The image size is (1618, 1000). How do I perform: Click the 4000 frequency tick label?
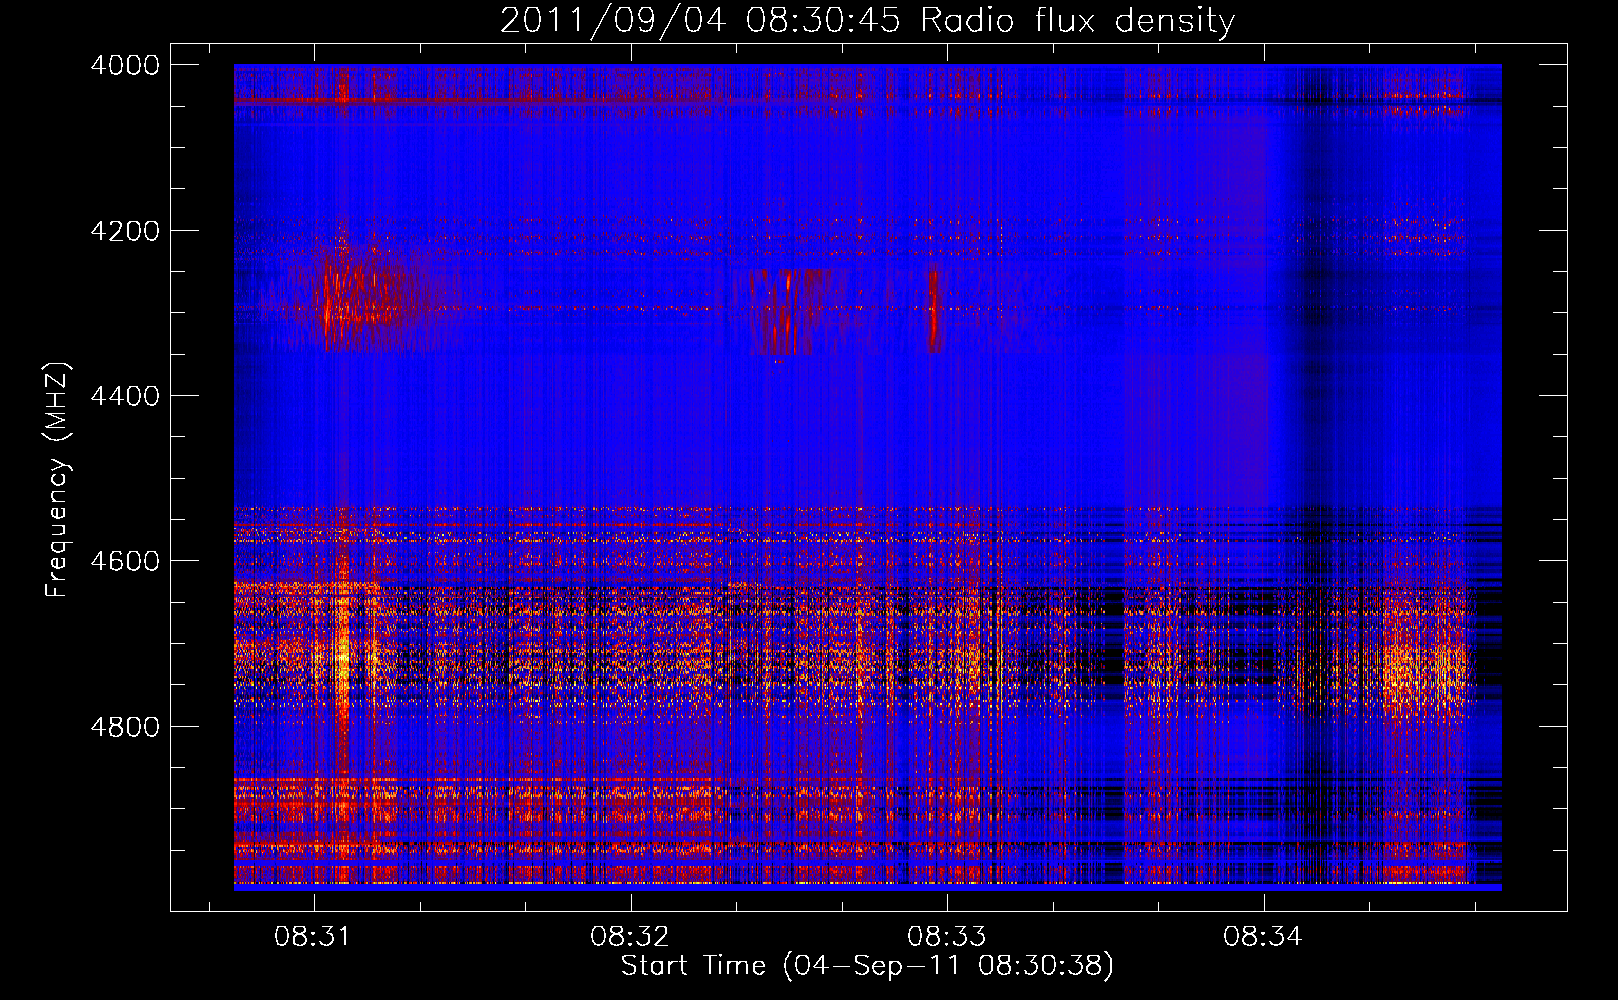[125, 65]
